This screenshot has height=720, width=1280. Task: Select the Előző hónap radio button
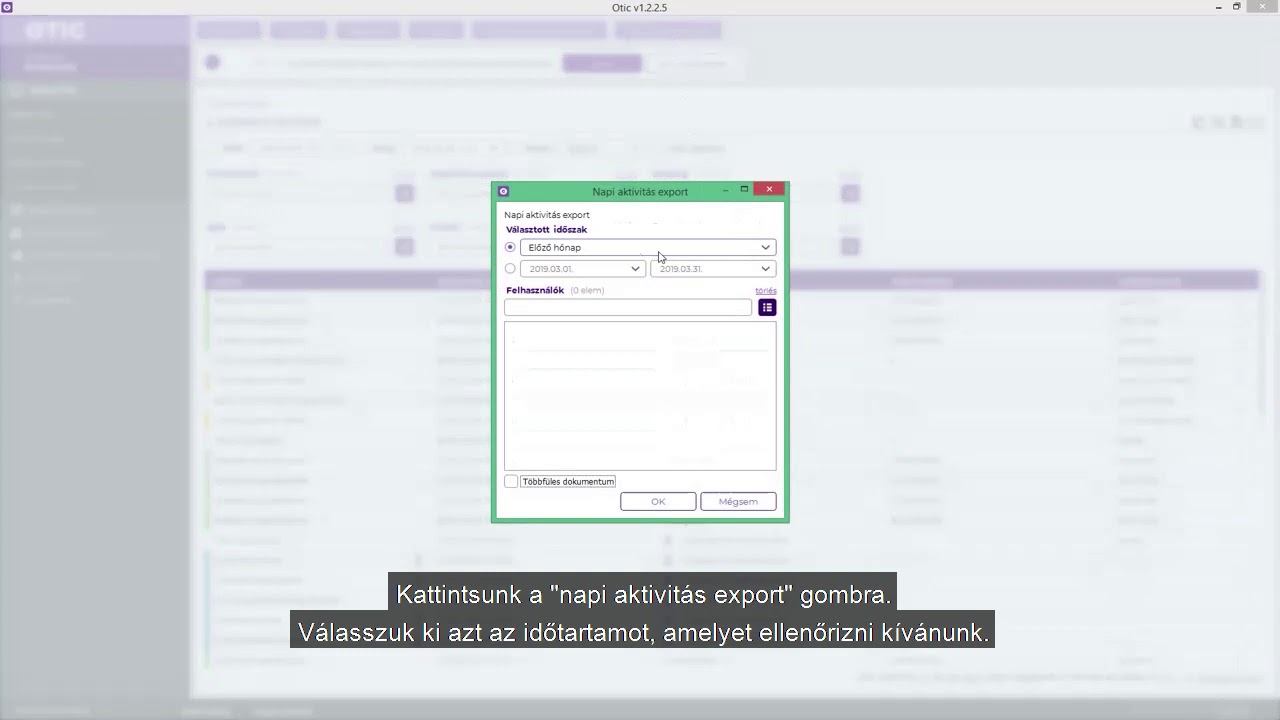(x=510, y=247)
